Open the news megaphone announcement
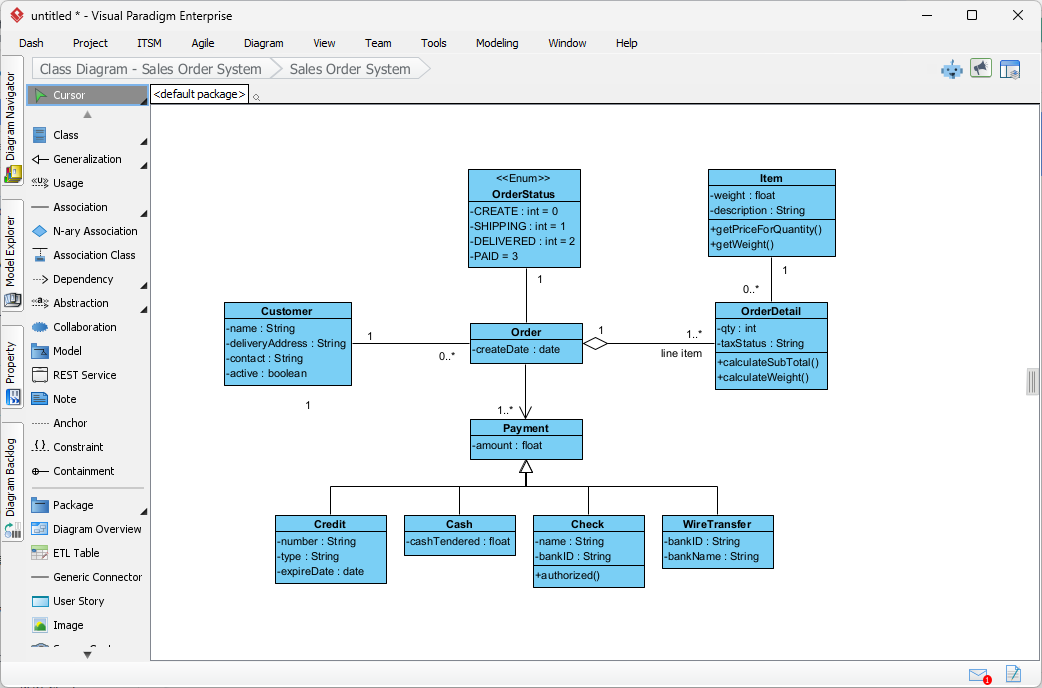This screenshot has width=1042, height=688. point(981,68)
